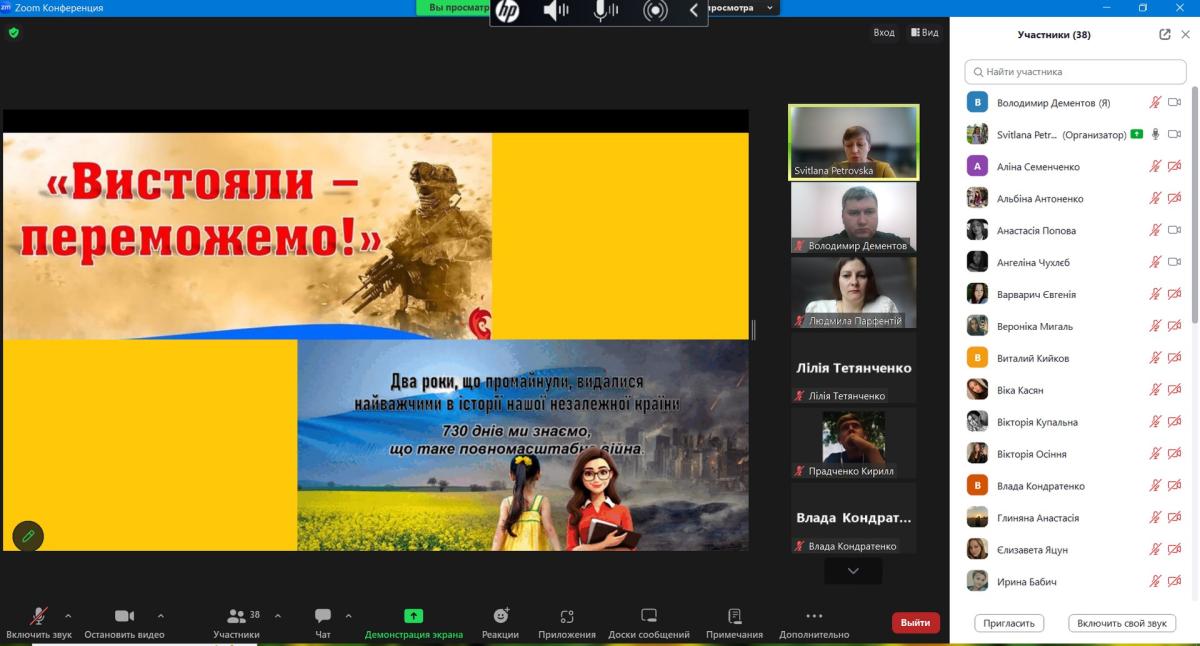Click the red Выйти leave button

[915, 623]
